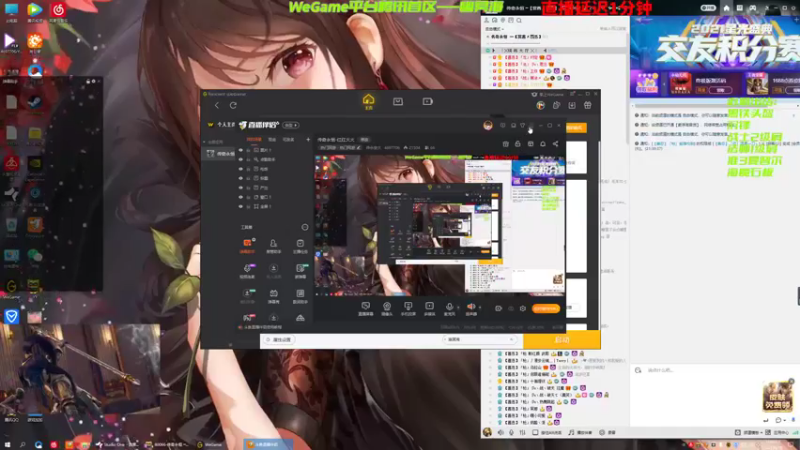Viewport: 800px width, 450px height.
Task: Click the orange start streaming button
Action: 546,308
